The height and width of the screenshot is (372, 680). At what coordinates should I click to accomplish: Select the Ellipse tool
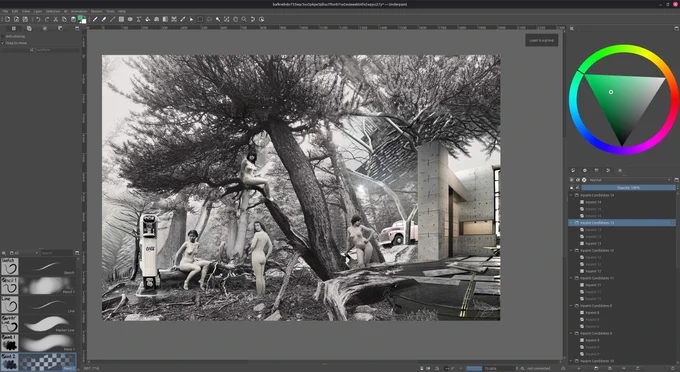(130, 20)
